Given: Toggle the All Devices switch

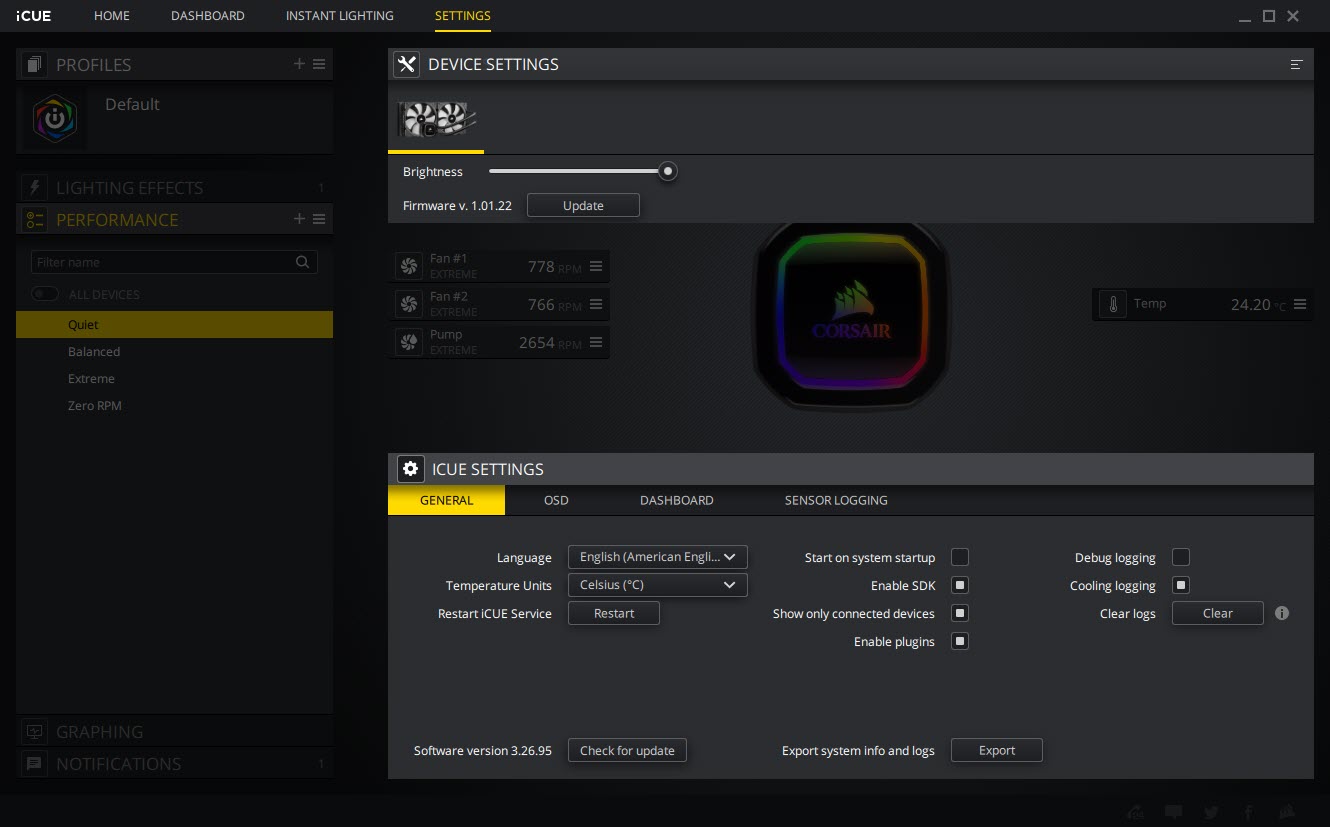Looking at the screenshot, I should (x=45, y=294).
